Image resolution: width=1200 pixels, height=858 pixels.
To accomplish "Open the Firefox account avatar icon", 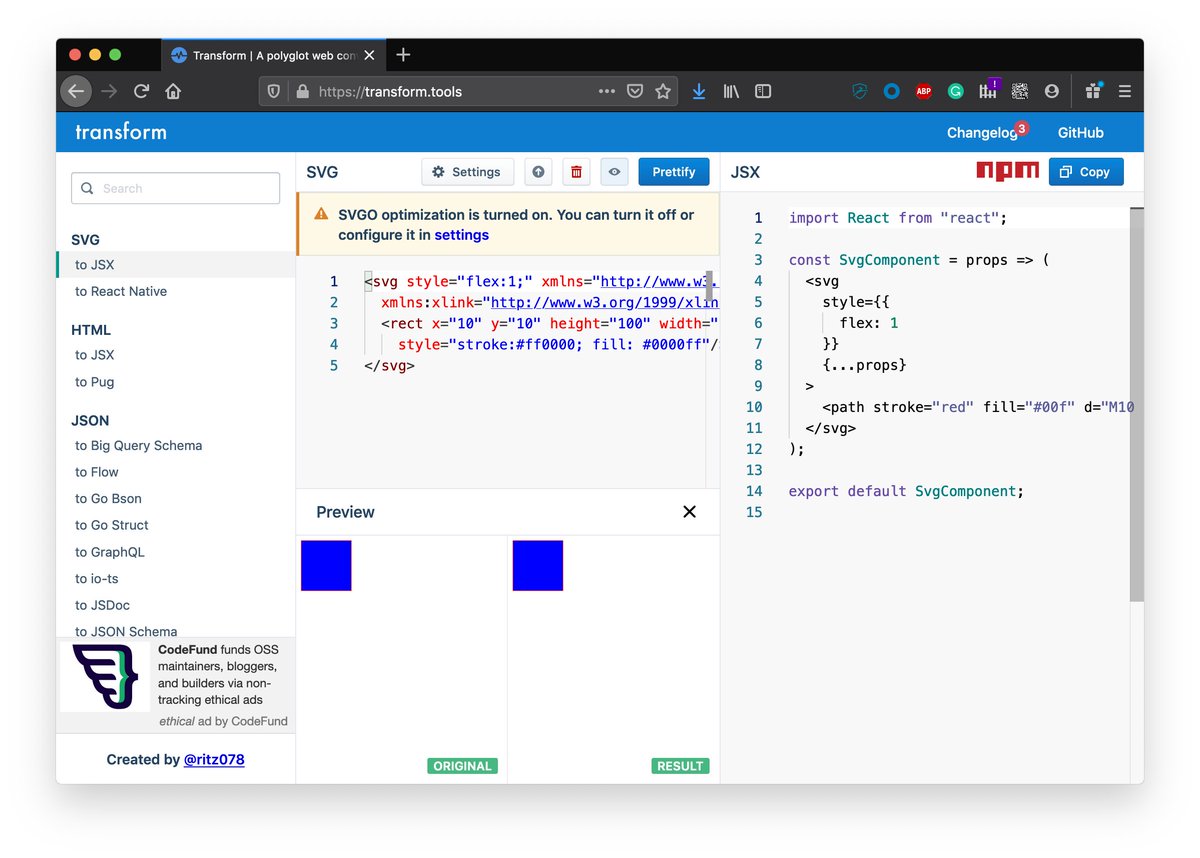I will click(x=1051, y=91).
